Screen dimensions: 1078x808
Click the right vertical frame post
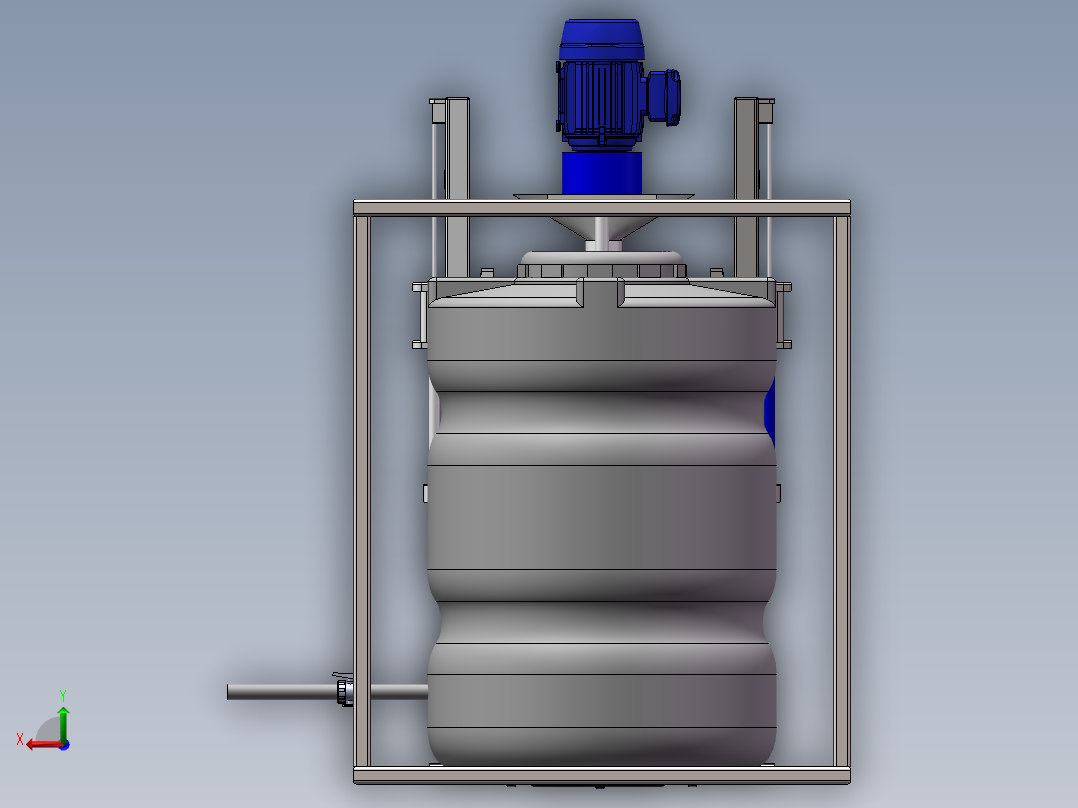pos(842,492)
